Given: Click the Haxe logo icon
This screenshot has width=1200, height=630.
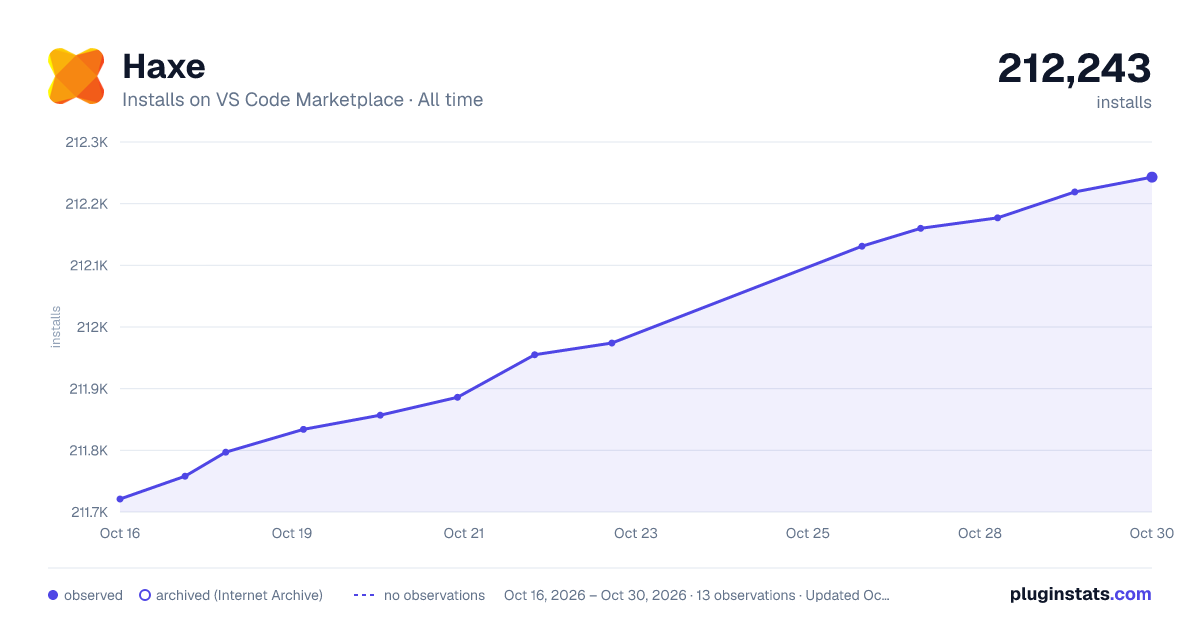Looking at the screenshot, I should (x=76, y=76).
